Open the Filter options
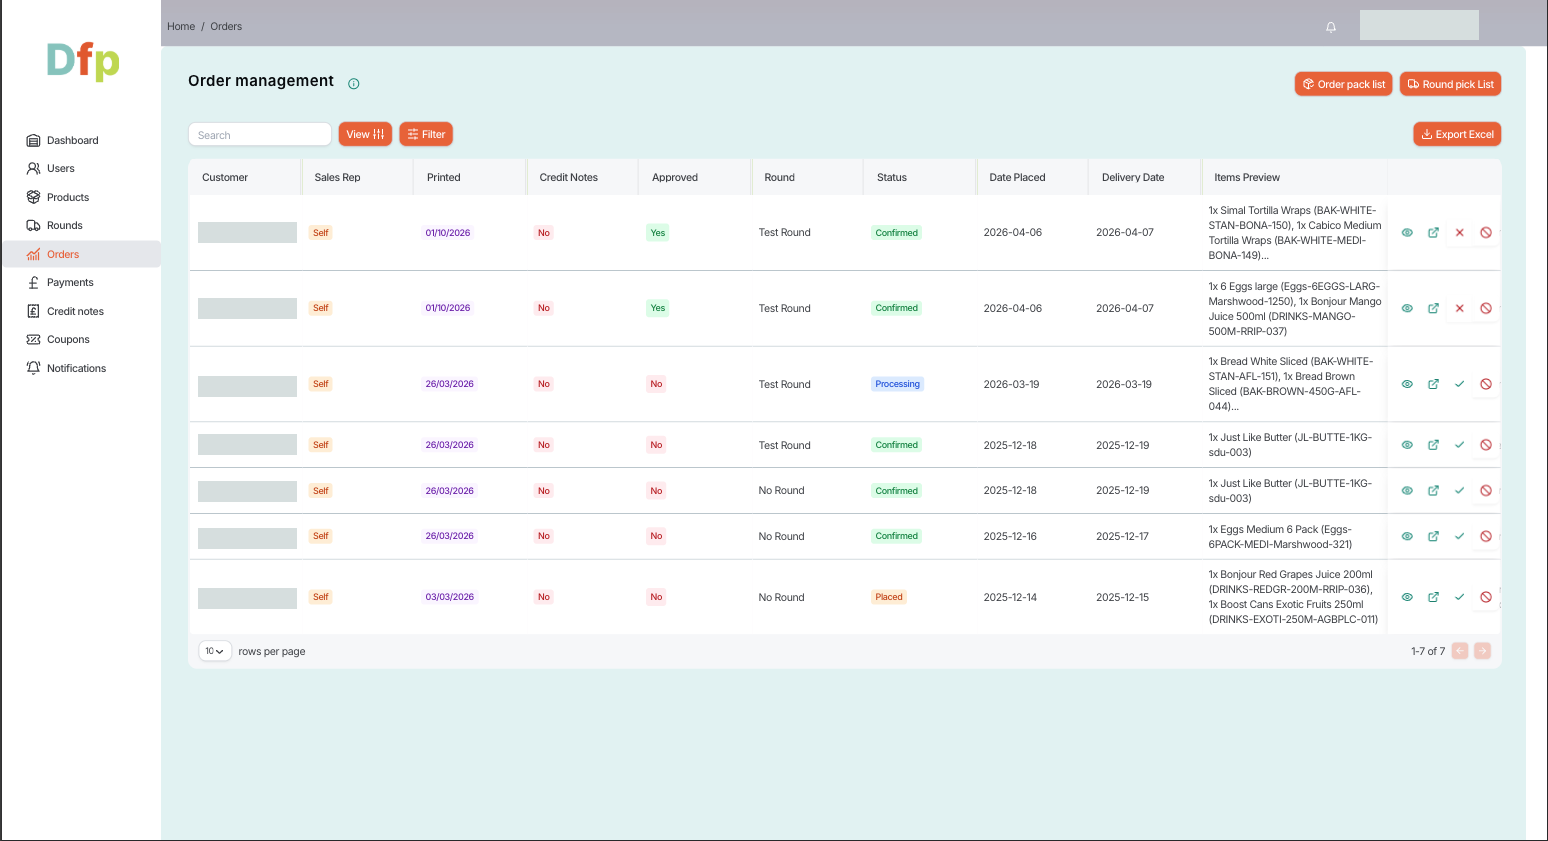Screen dimensions: 1548x841 pos(426,134)
